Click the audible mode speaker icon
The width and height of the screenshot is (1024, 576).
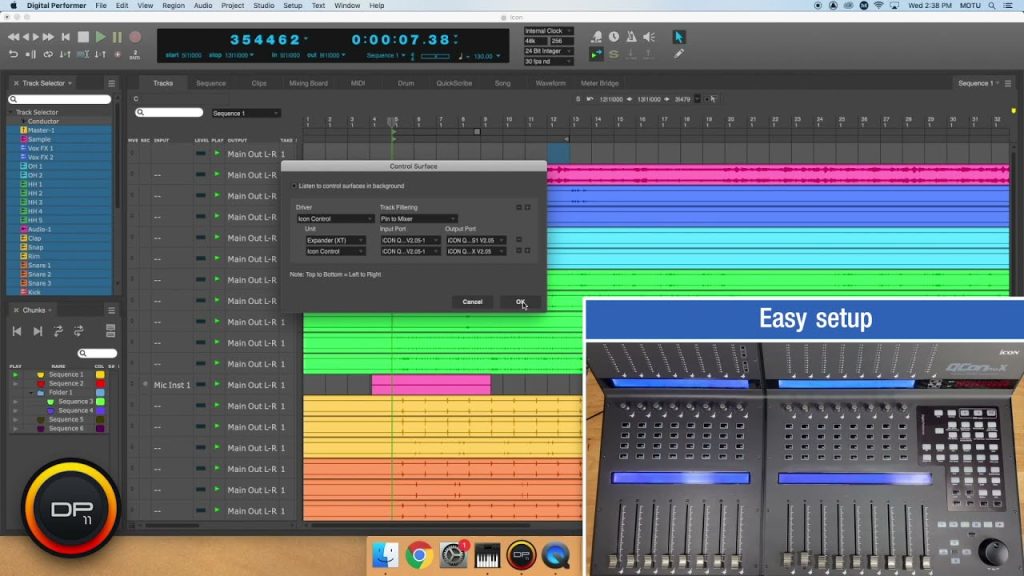649,37
